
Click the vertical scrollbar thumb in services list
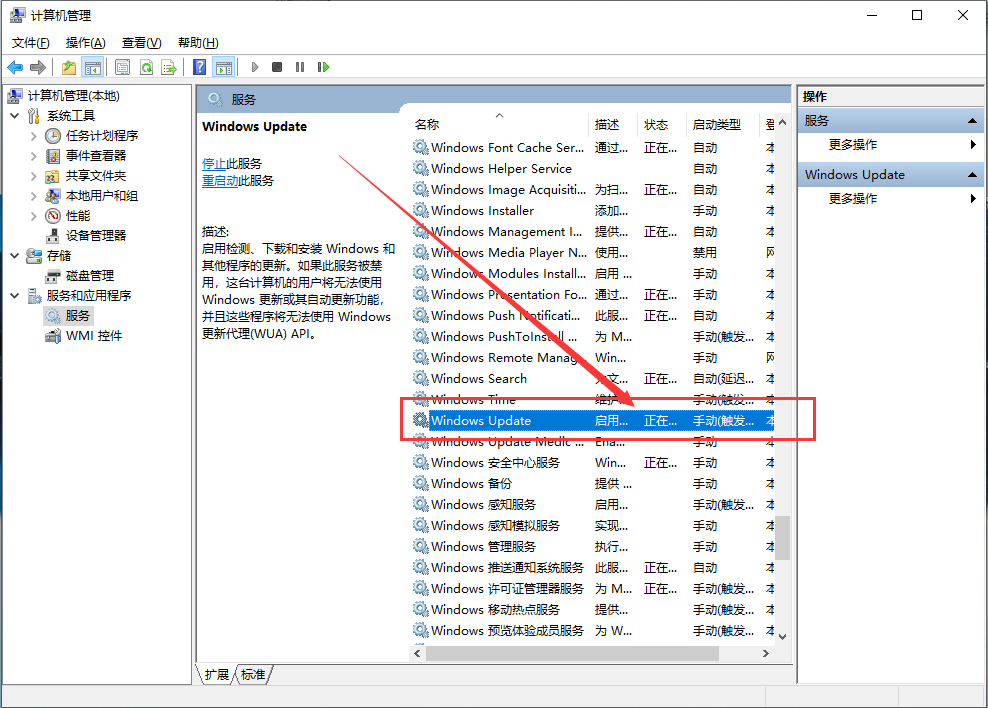tap(783, 537)
